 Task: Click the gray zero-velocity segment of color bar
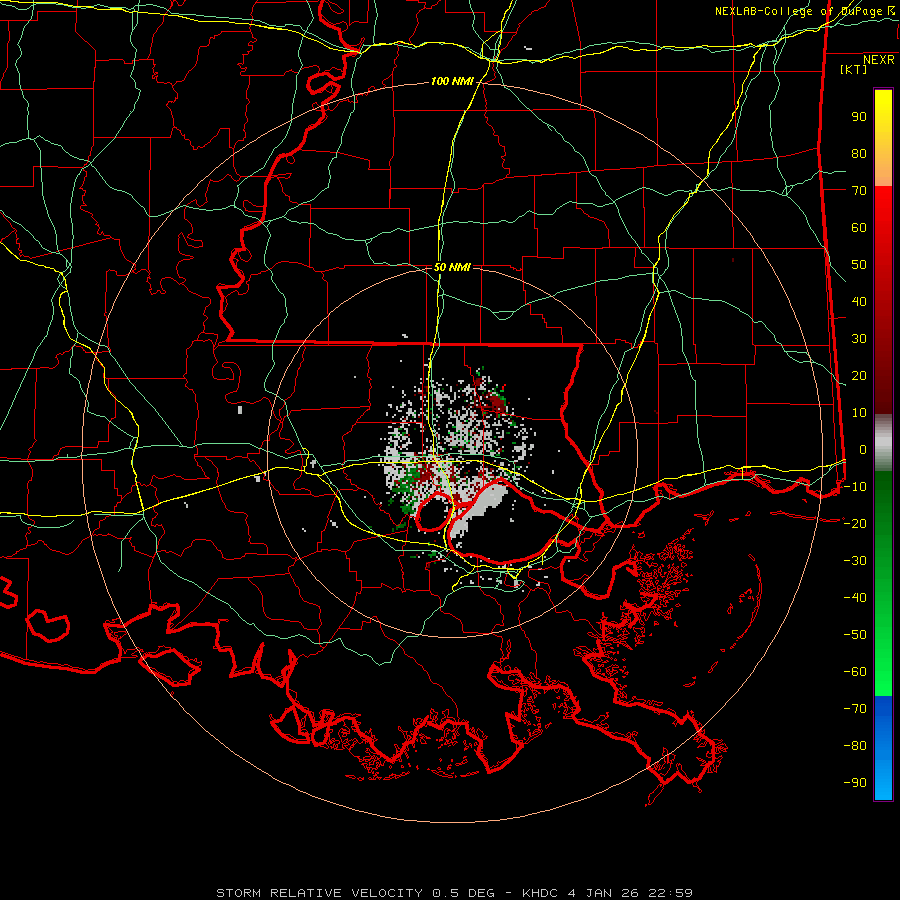pyautogui.click(x=883, y=443)
